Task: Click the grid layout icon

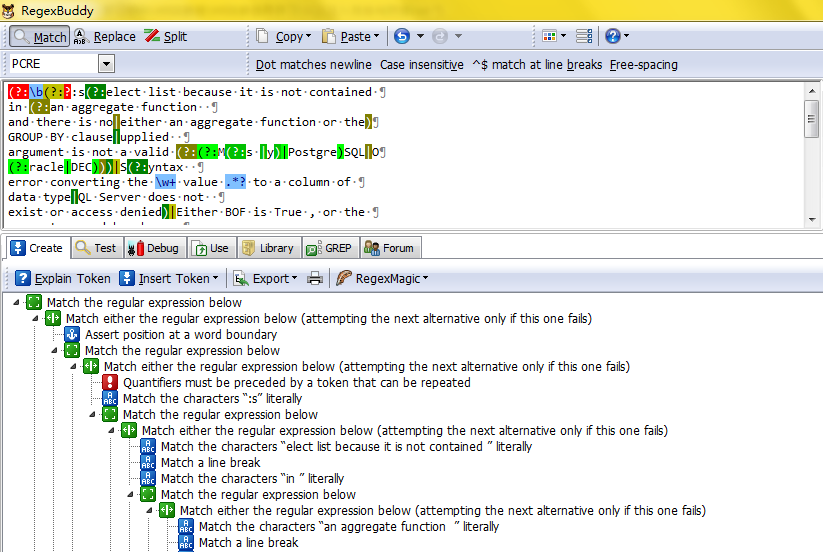Action: (x=550, y=36)
